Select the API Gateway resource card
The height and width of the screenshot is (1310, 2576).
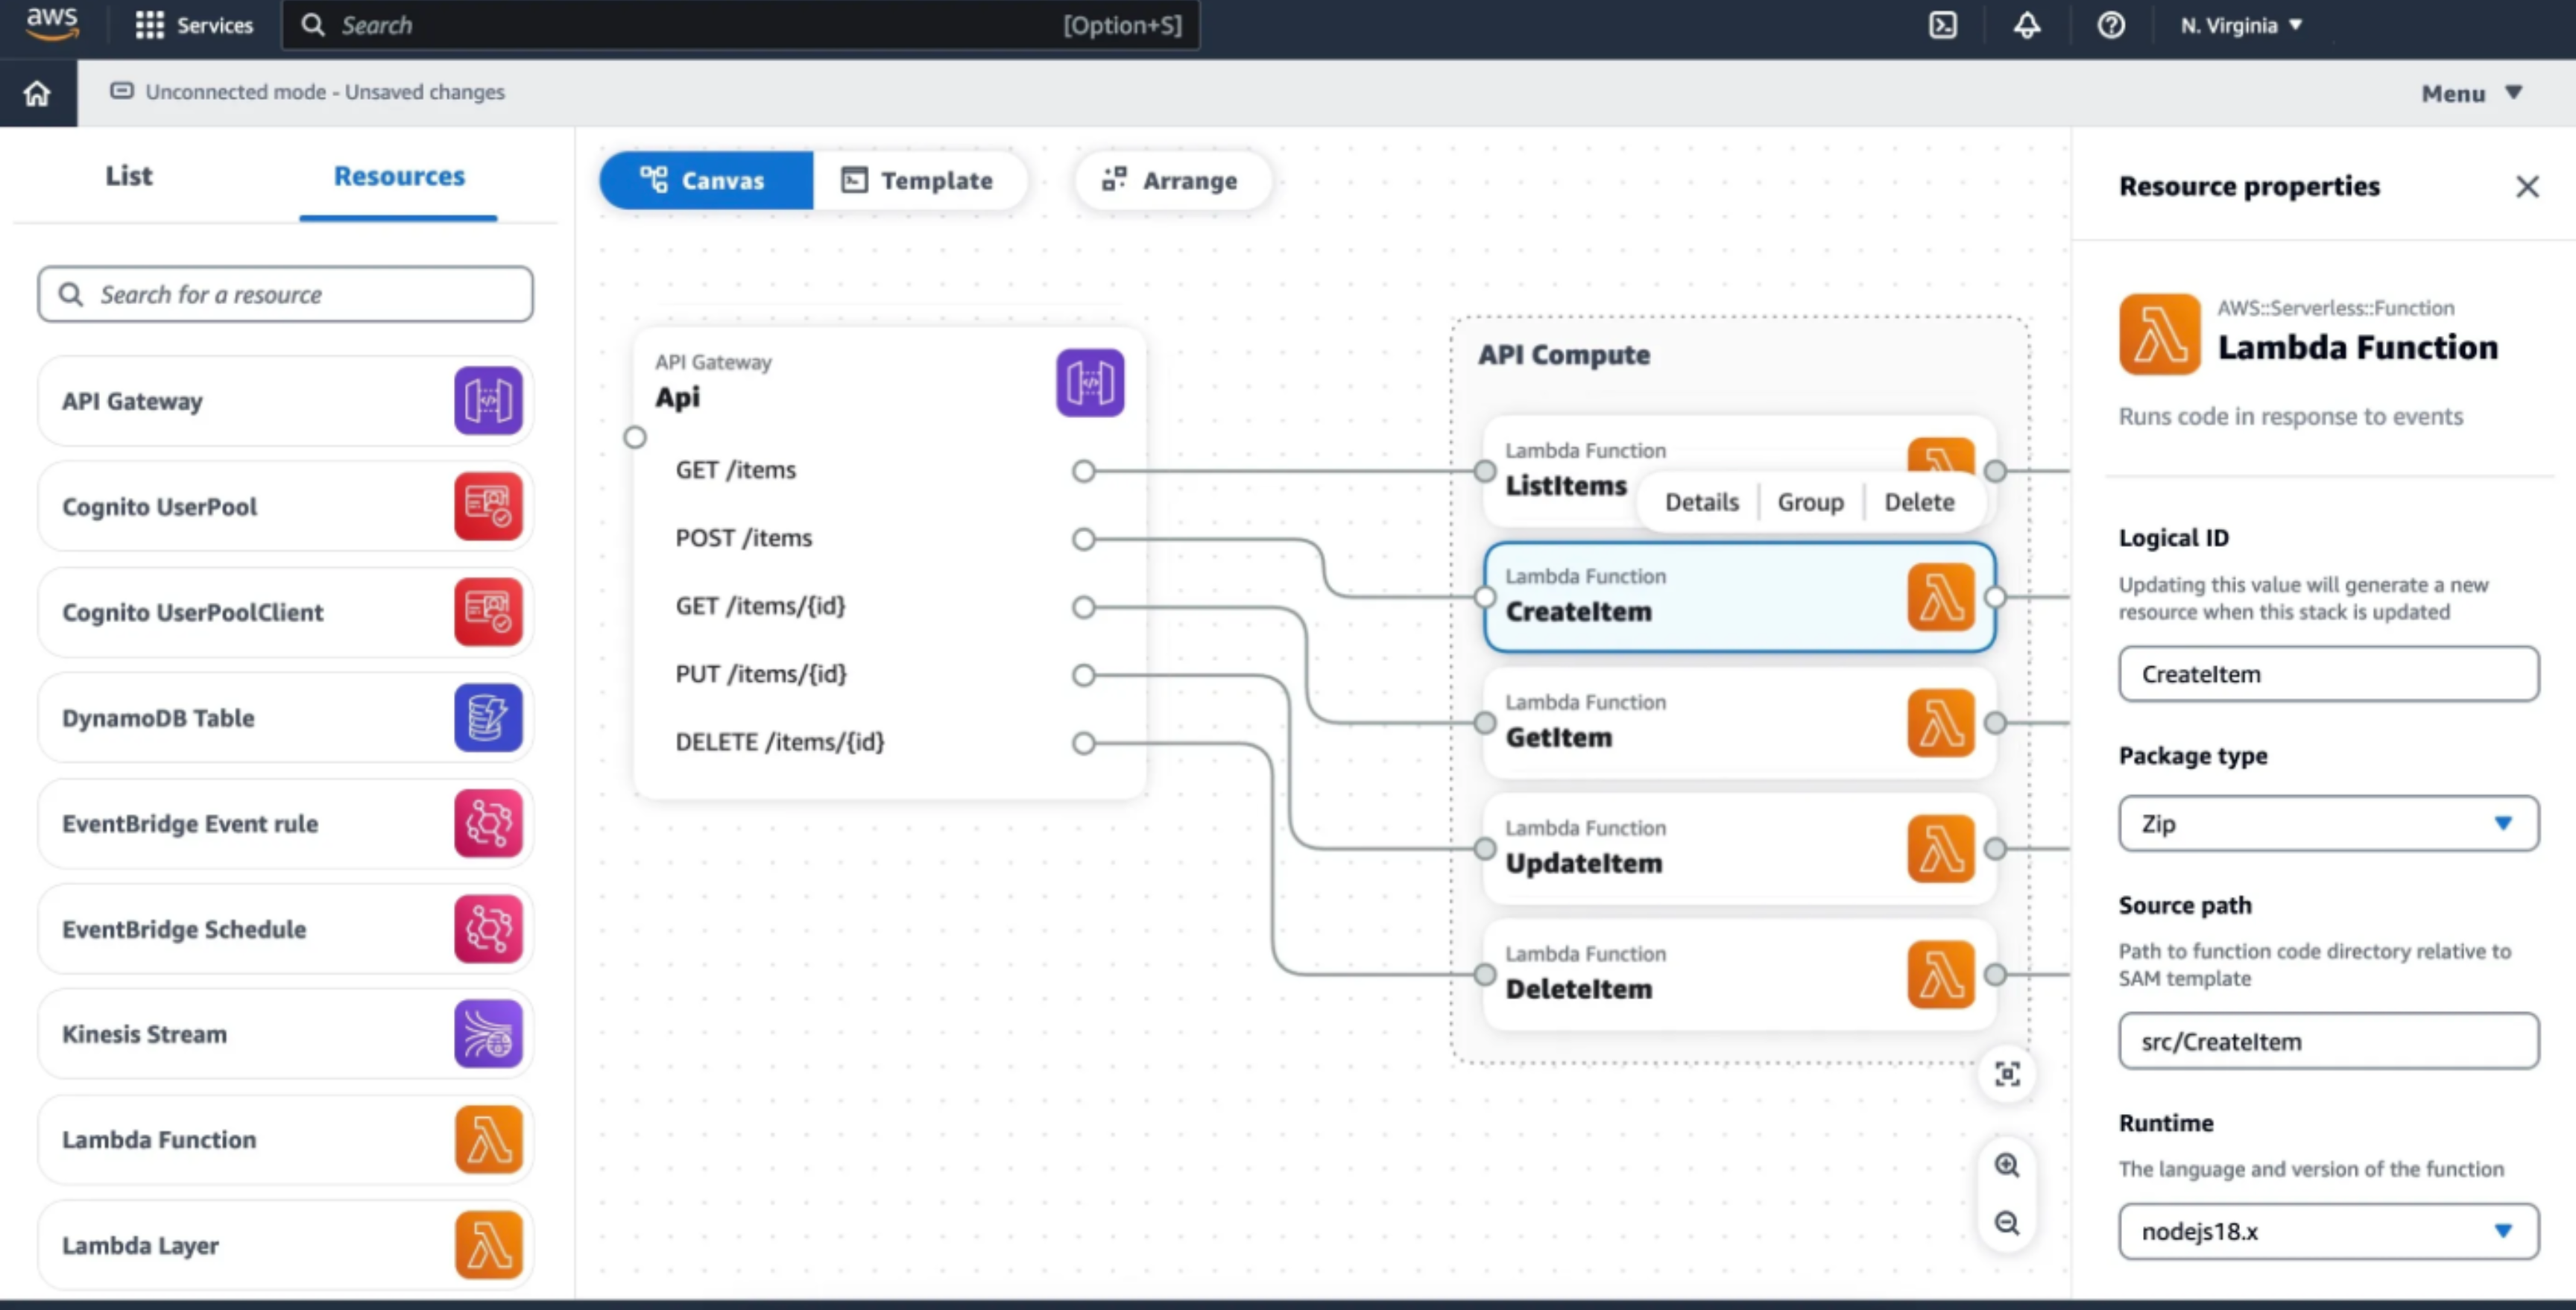(x=285, y=401)
